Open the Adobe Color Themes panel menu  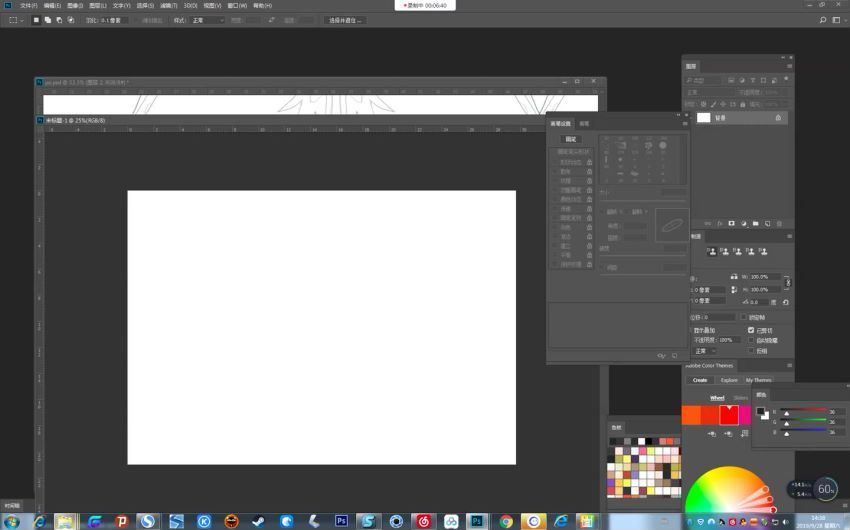click(789, 366)
